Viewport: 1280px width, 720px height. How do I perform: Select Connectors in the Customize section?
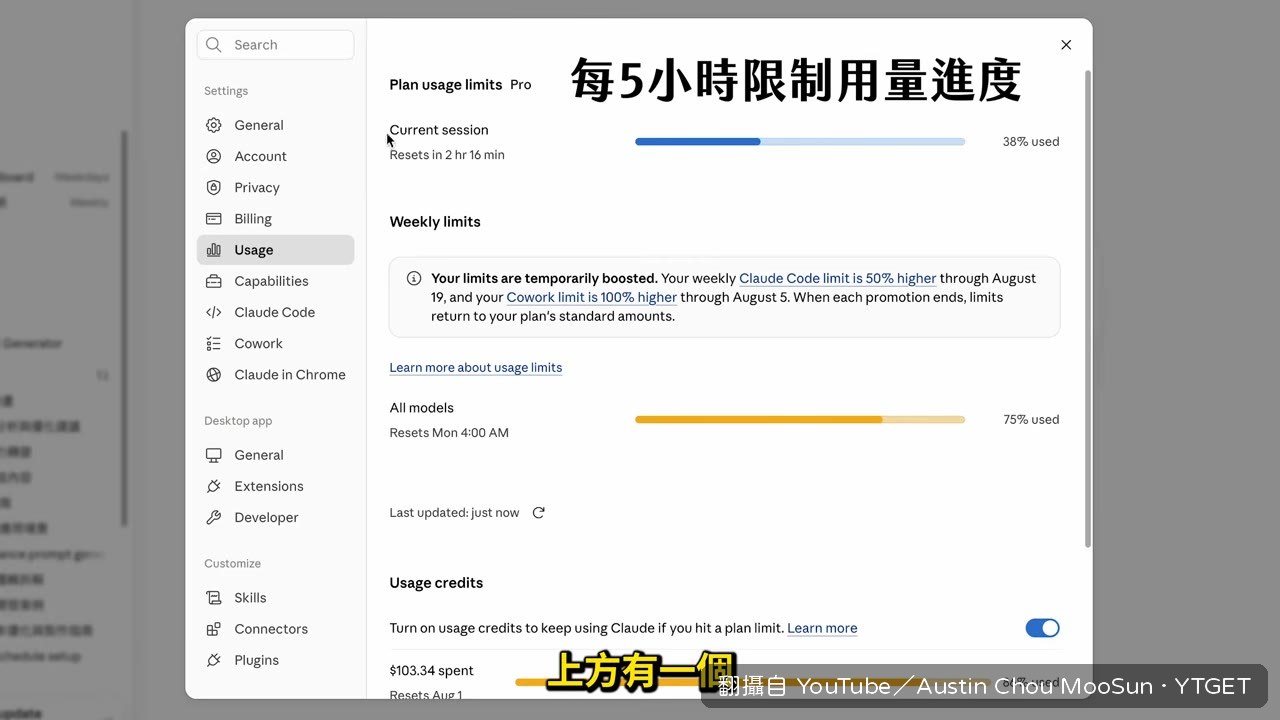click(x=275, y=629)
